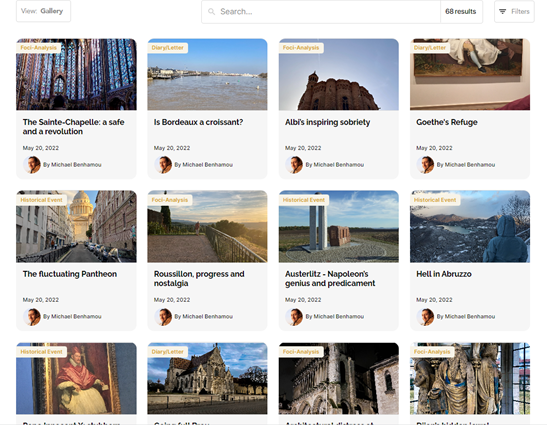Click Foci-Analysis tag on gilded statues card
This screenshot has height=425, width=547.
432,351
